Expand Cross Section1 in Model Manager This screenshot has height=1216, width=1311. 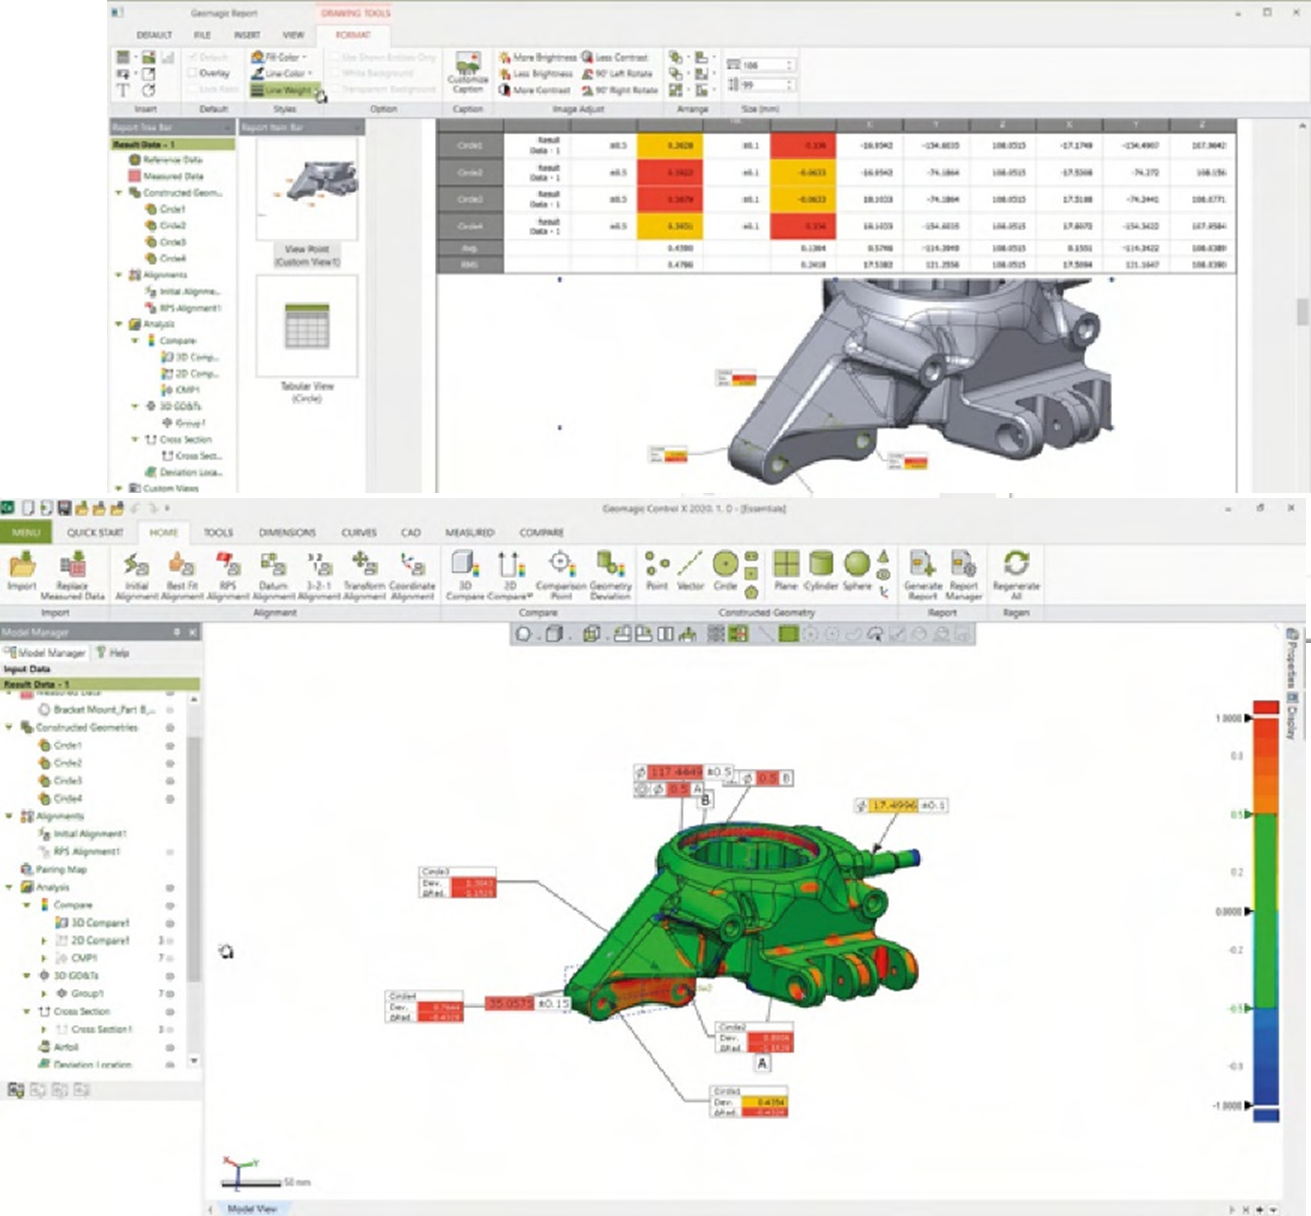click(x=44, y=1029)
